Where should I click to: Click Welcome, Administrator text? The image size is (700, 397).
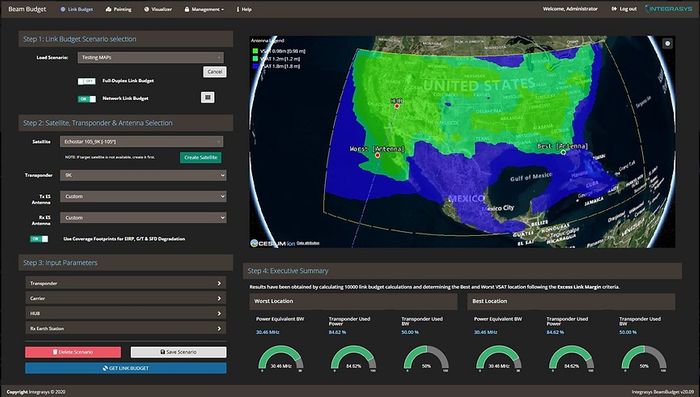coord(570,9)
